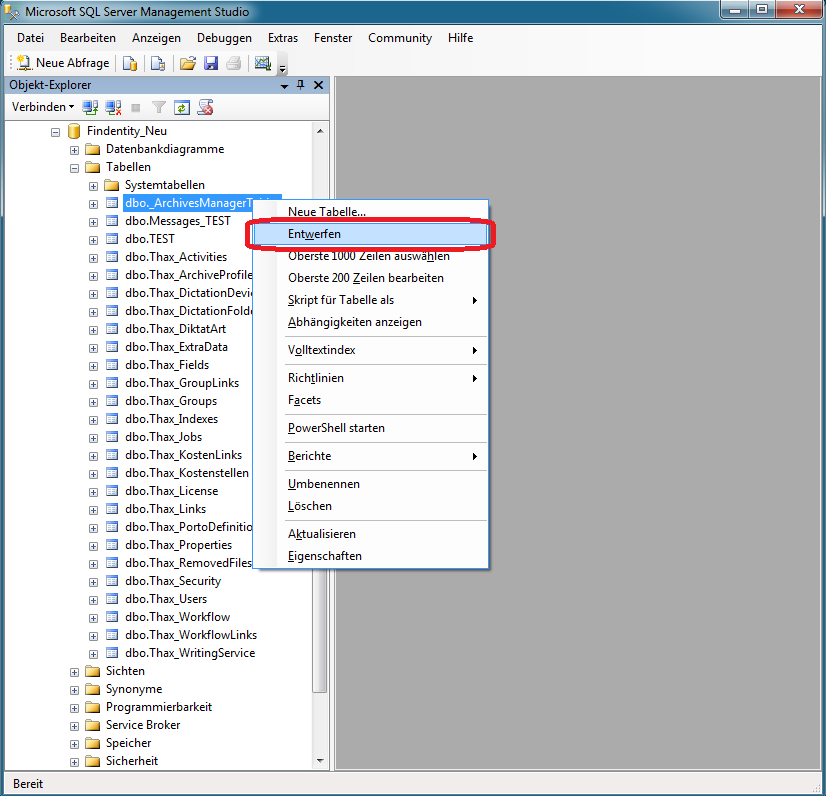Click the disconnect server icon
The image size is (826, 796).
[113, 107]
